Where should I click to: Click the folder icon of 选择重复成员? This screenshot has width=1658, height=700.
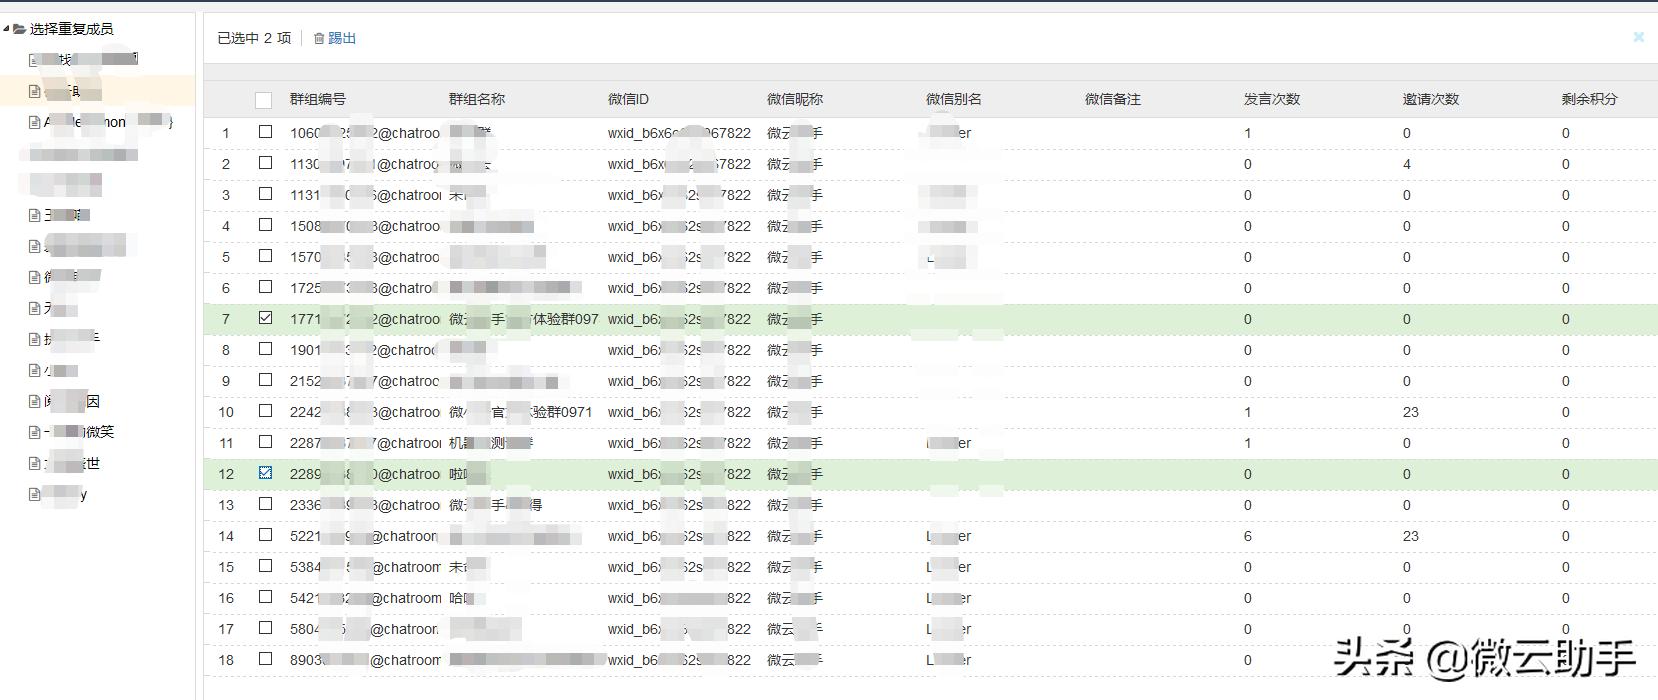coord(20,29)
